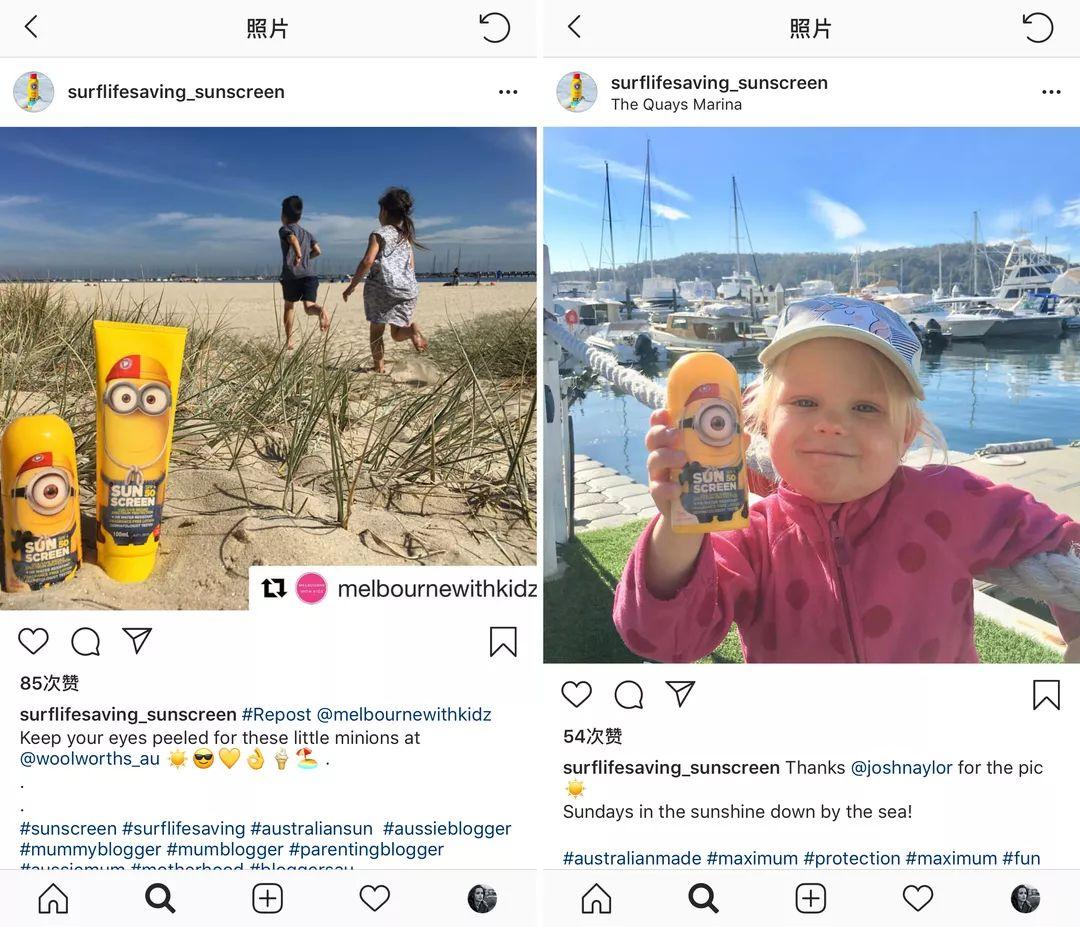The height and width of the screenshot is (927, 1080).
Task: Open options menu on left post
Action: [x=508, y=92]
